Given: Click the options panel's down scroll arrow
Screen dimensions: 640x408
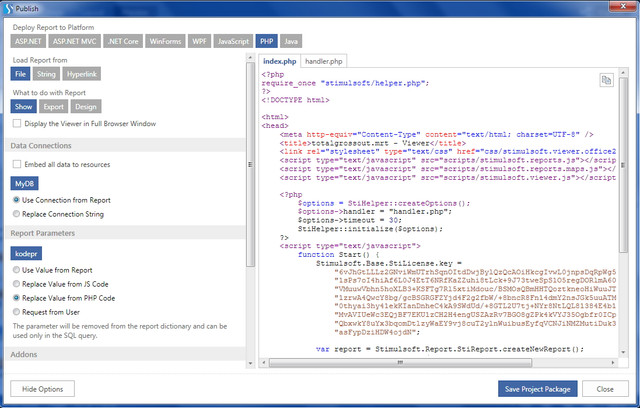Looking at the screenshot, I should 250,363.
